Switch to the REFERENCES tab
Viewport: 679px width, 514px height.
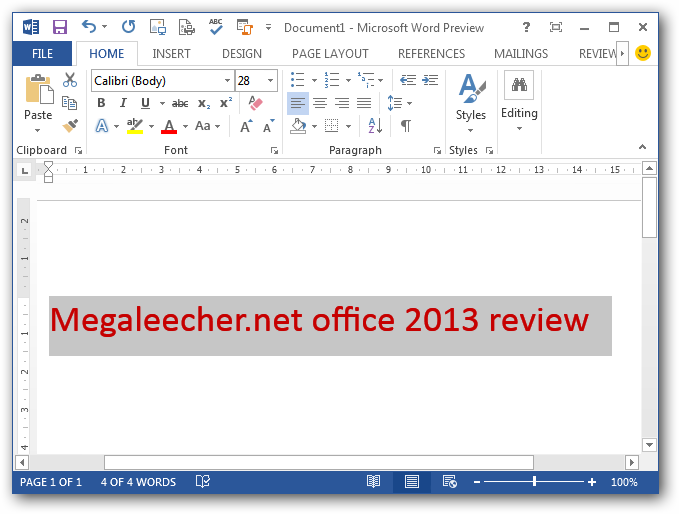click(431, 54)
